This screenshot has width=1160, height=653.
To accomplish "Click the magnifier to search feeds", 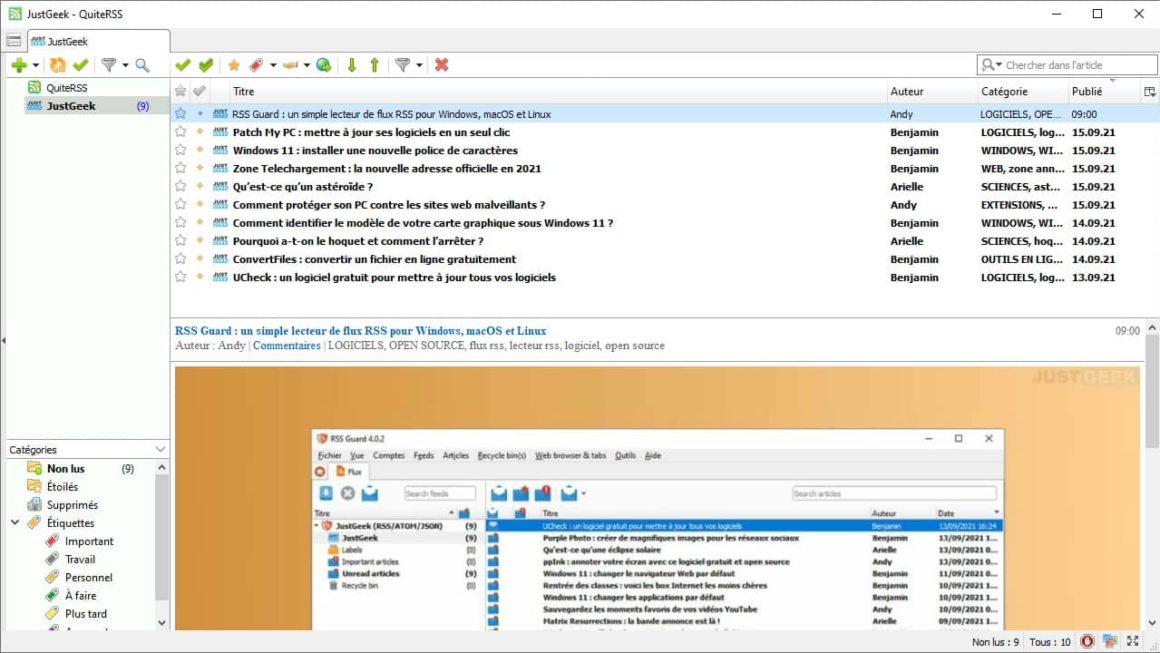I will click(x=142, y=65).
